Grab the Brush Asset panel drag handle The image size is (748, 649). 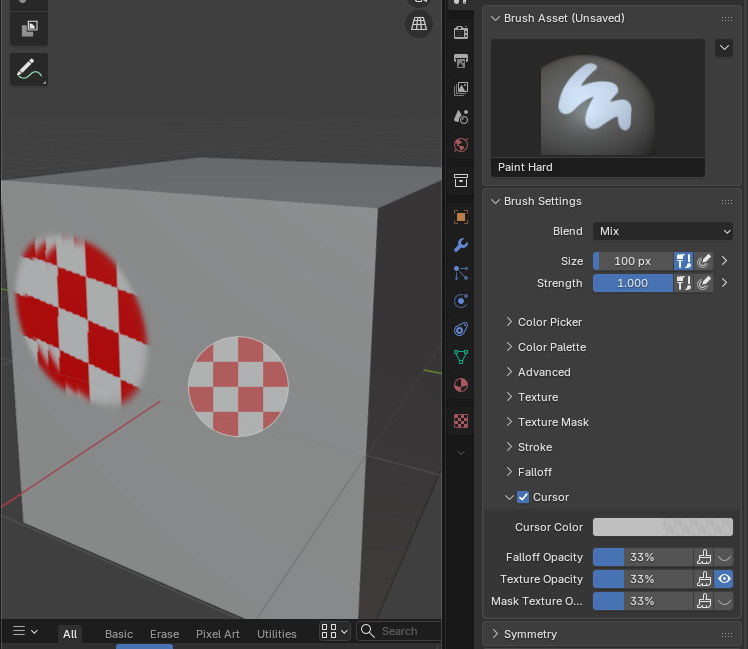[x=727, y=19]
